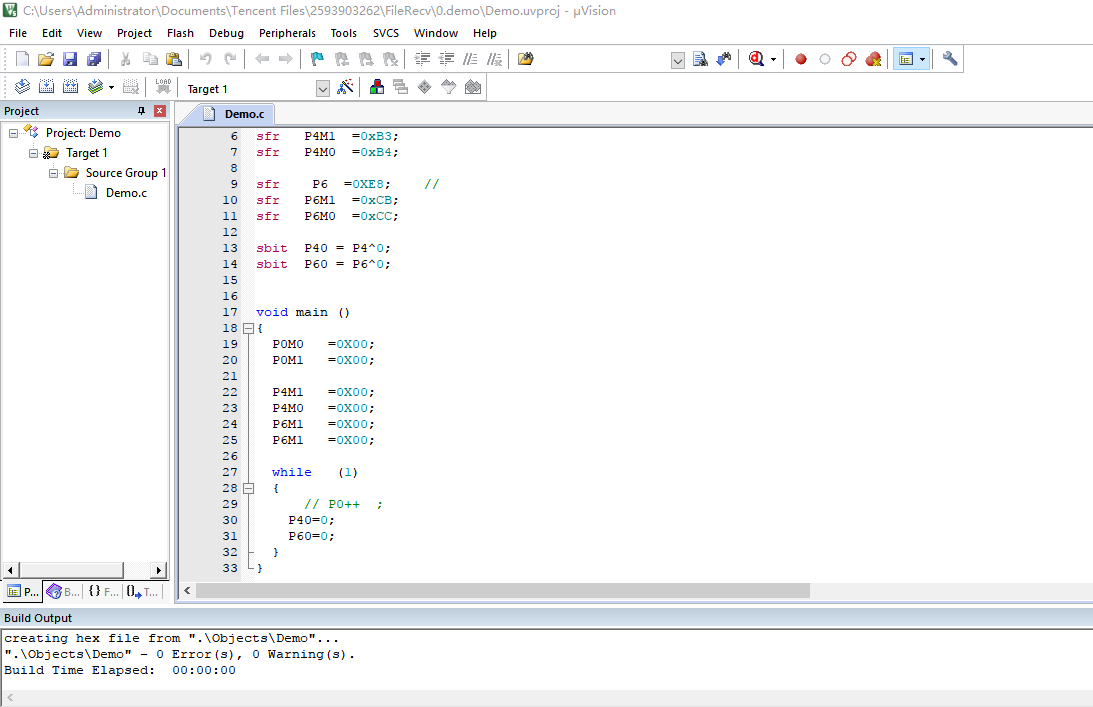Select Demo.c in the project tree
1093x707 pixels.
point(126,193)
